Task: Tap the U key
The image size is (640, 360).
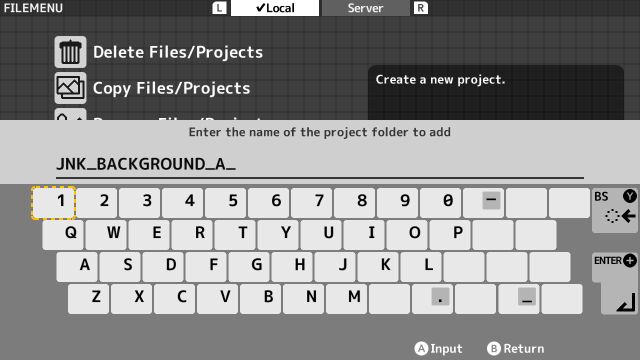Action: click(x=321, y=235)
